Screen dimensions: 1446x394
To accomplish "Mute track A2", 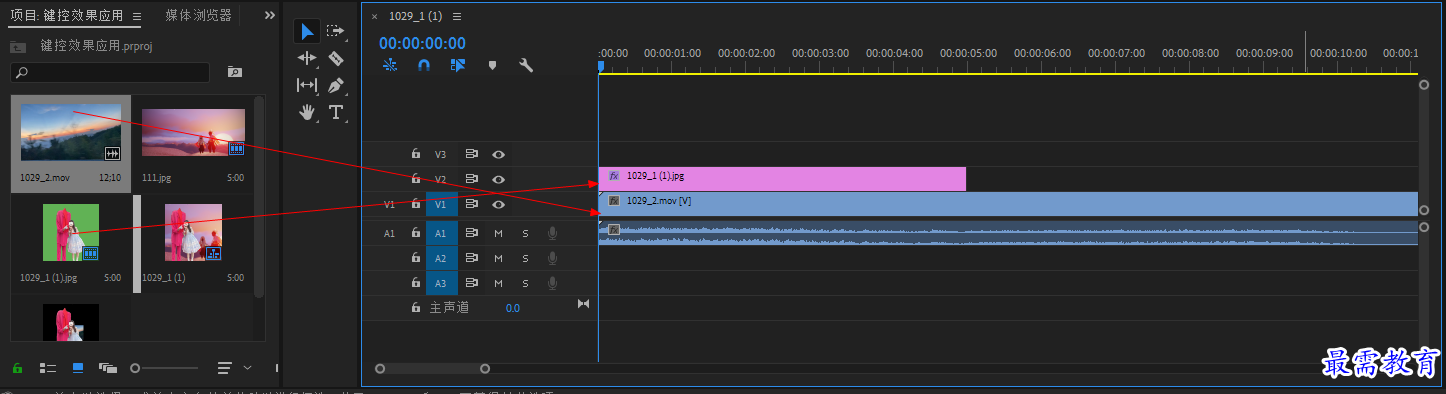I will click(498, 258).
